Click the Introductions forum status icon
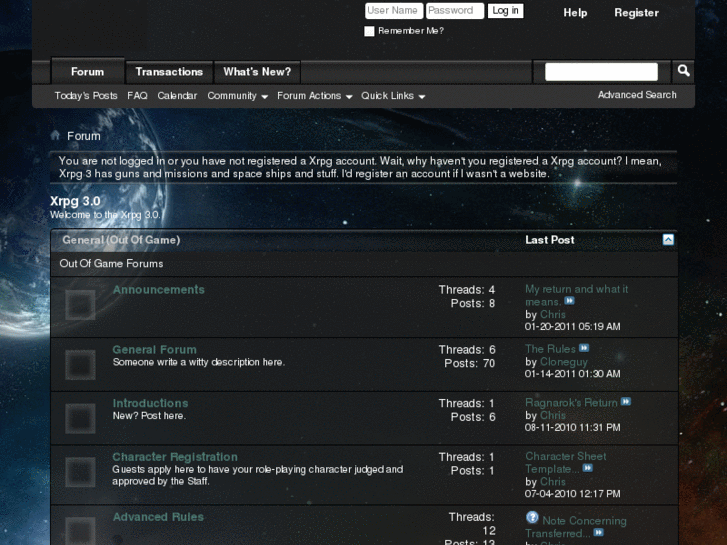727x545 pixels. point(80,418)
